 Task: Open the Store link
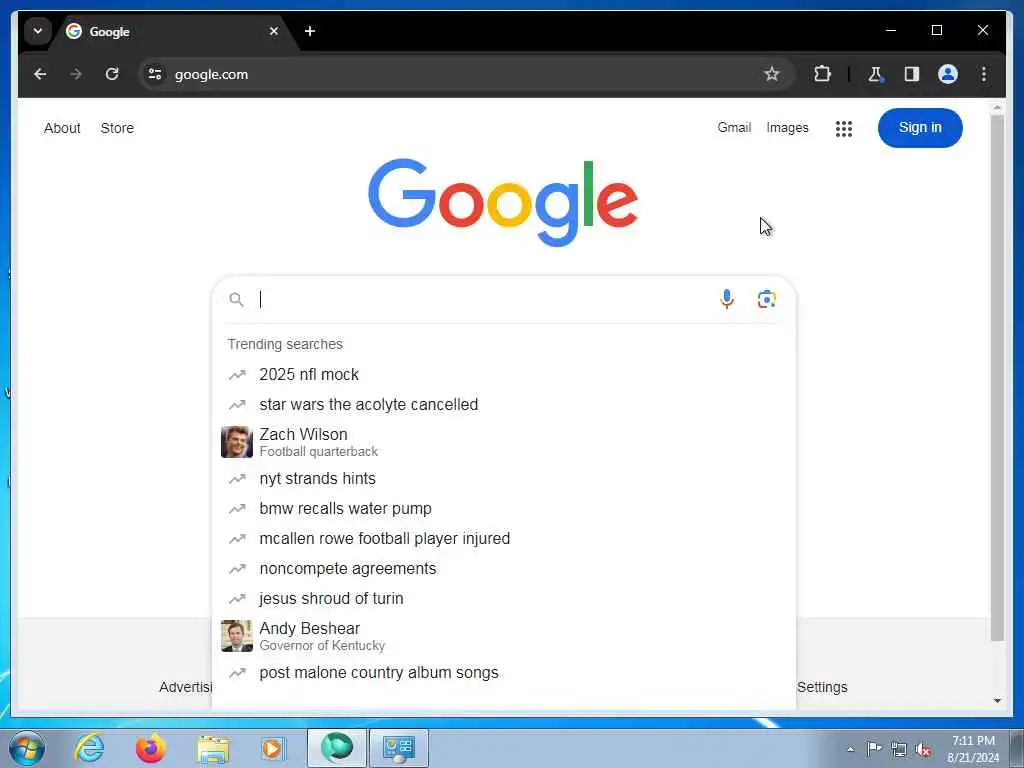click(117, 128)
